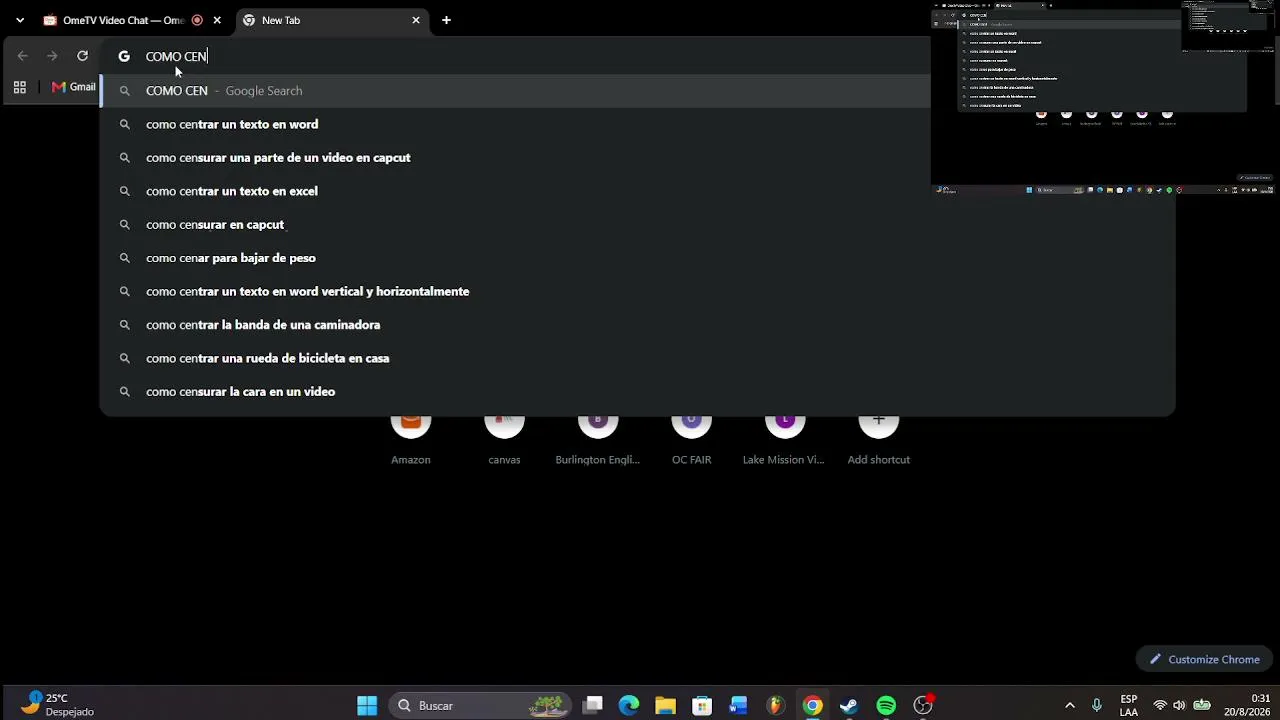Screen dimensions: 1280x720
Task: Open Spotify from the taskbar
Action: 886,706
